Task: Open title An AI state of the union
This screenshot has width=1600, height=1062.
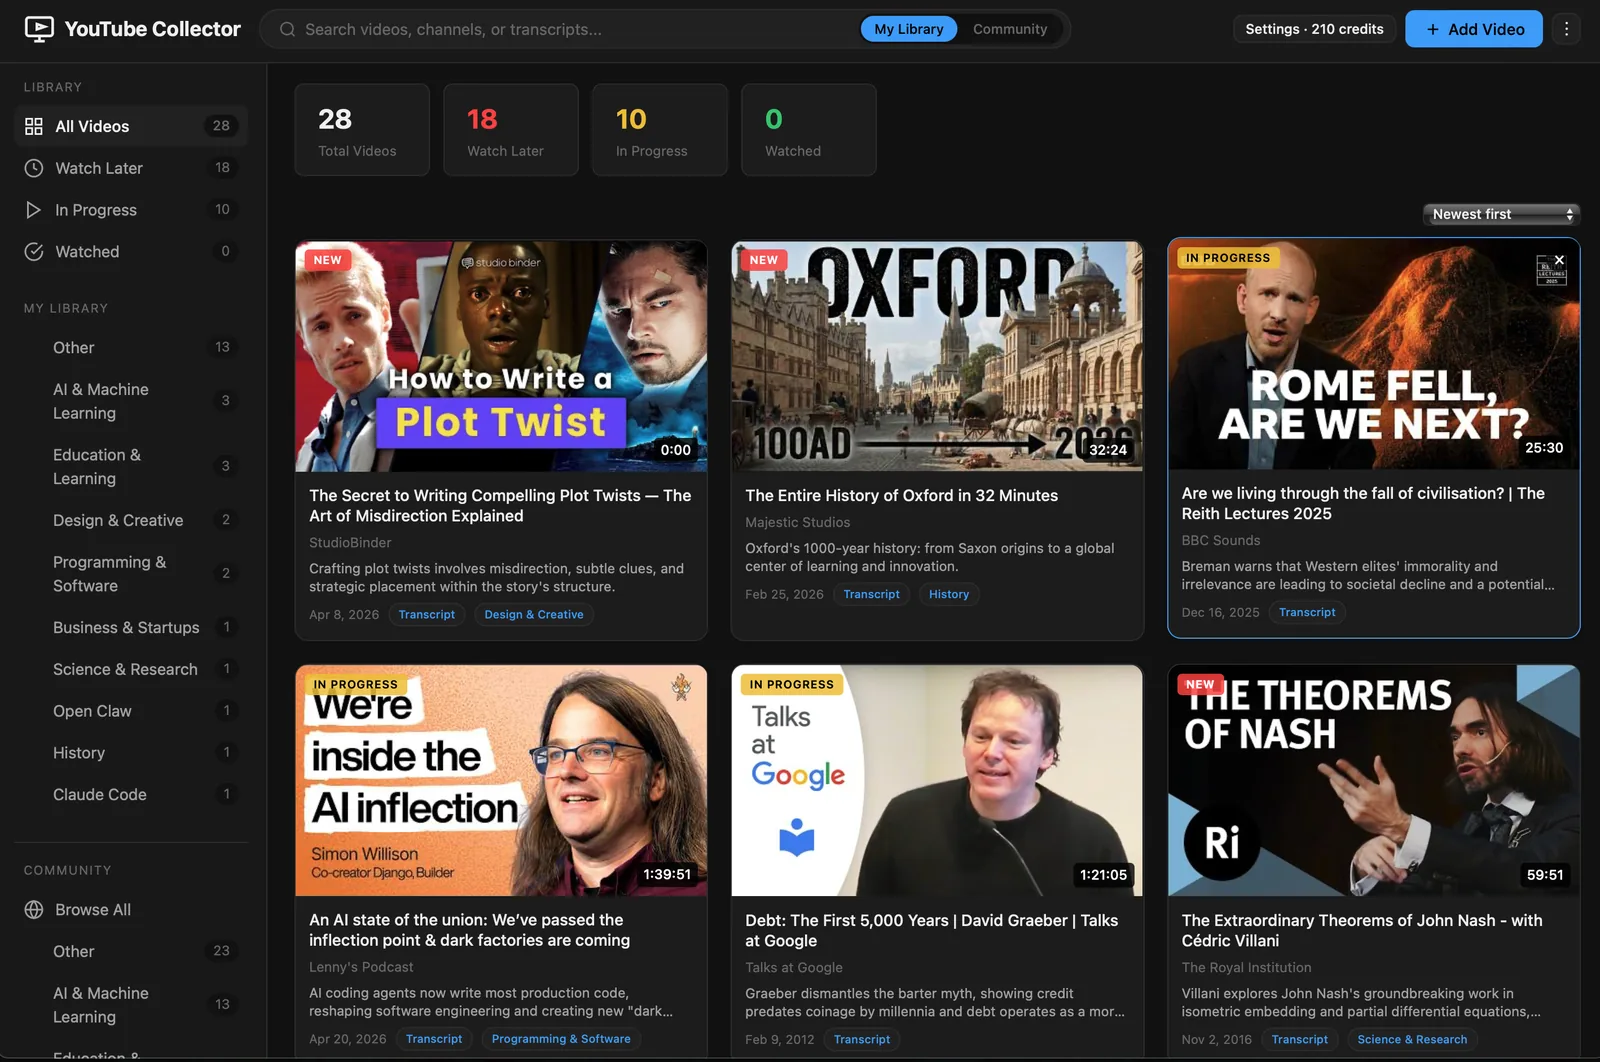Action: (x=469, y=930)
